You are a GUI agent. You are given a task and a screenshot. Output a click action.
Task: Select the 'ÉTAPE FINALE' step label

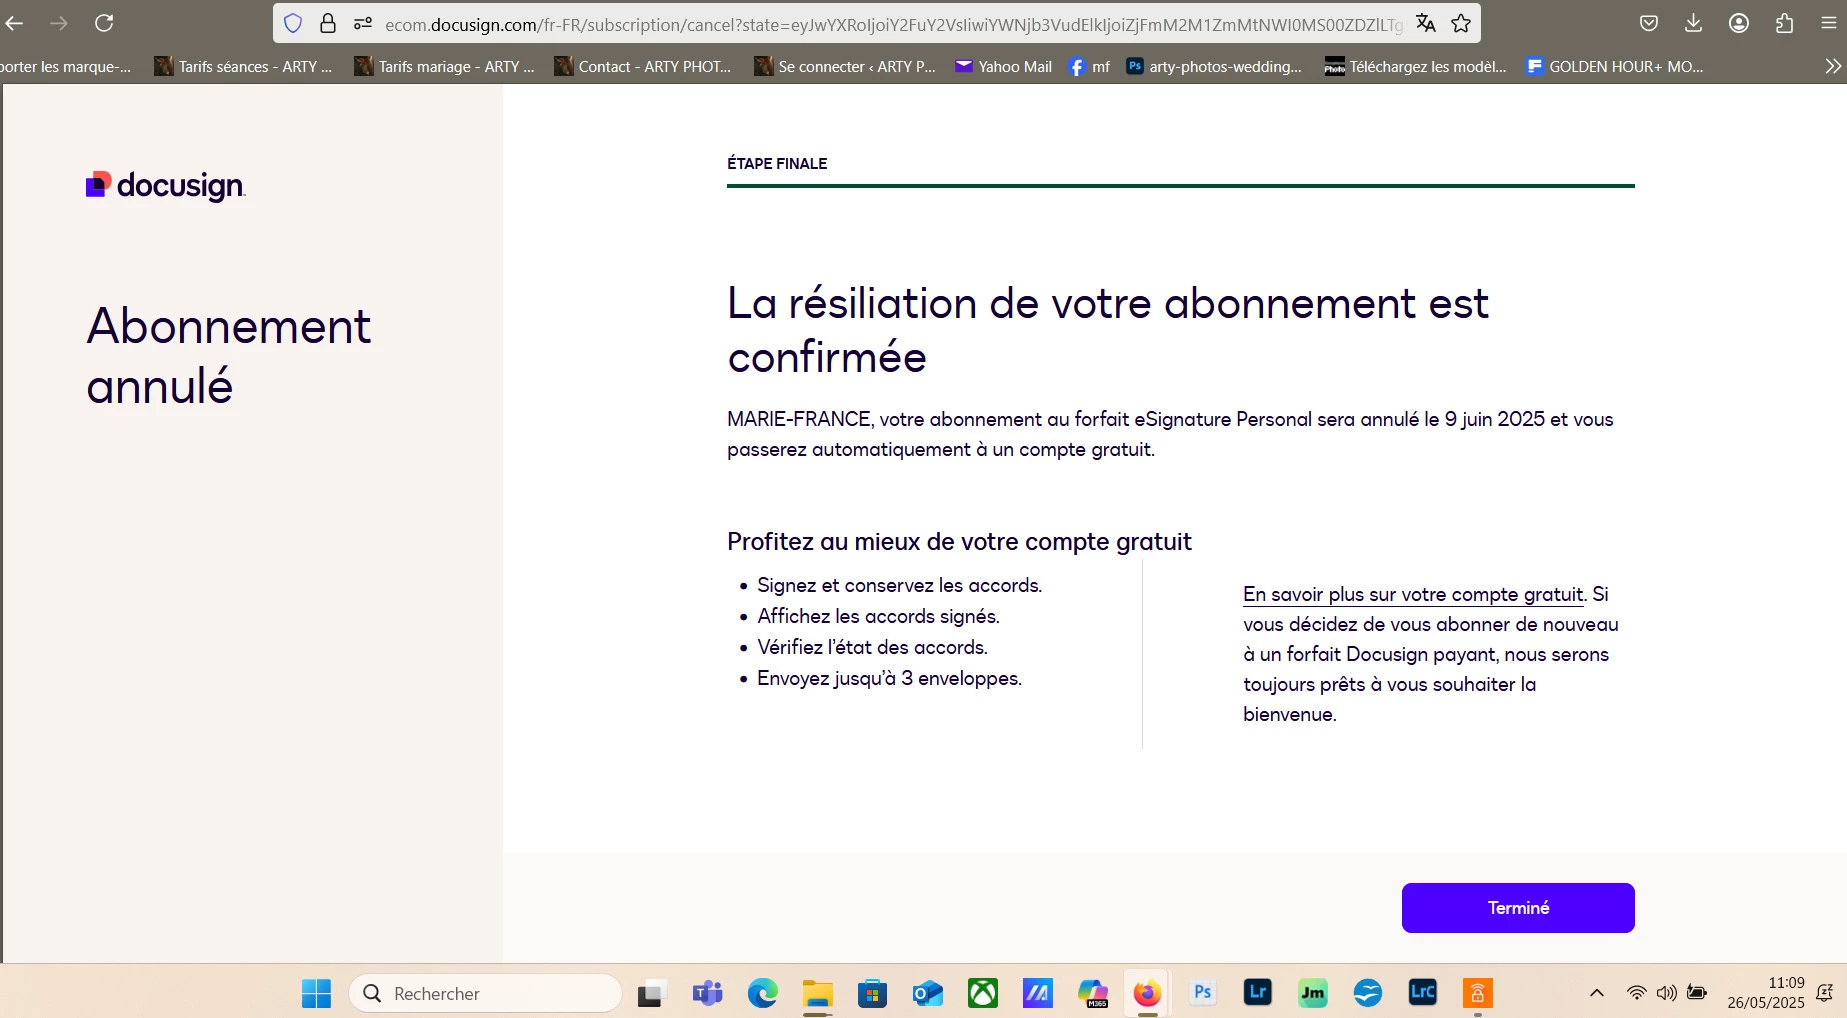coord(777,163)
